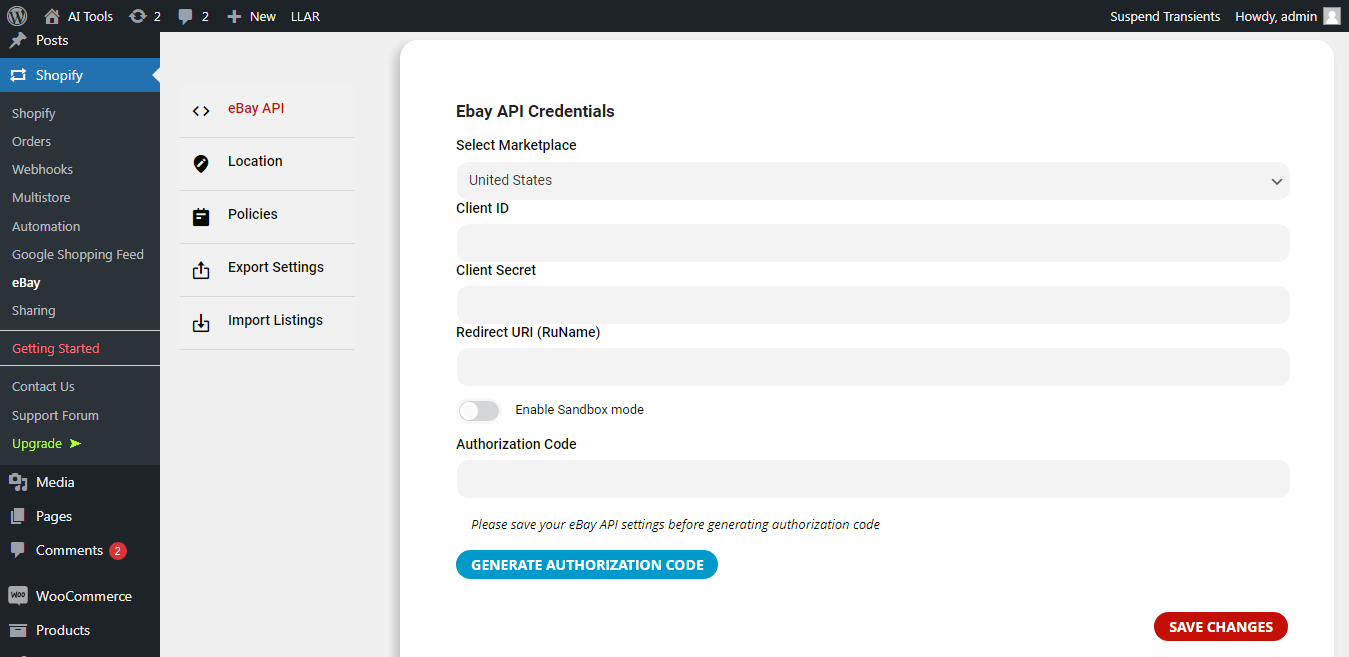Screen dimensions: 1349x657
Task: Focus the Client ID input field
Action: click(x=873, y=243)
